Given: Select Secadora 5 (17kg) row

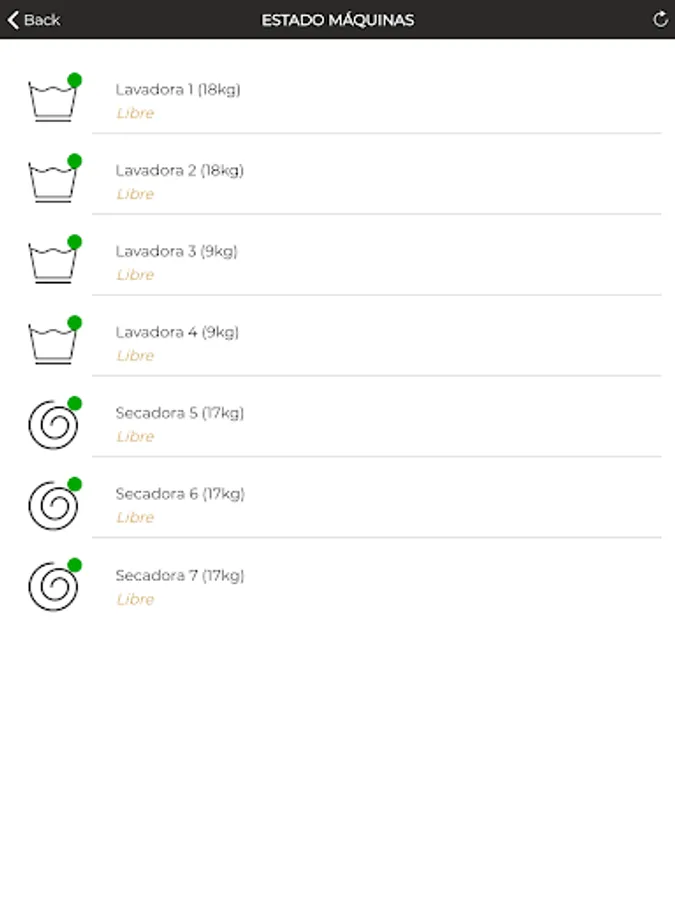Looking at the screenshot, I should (x=338, y=417).
